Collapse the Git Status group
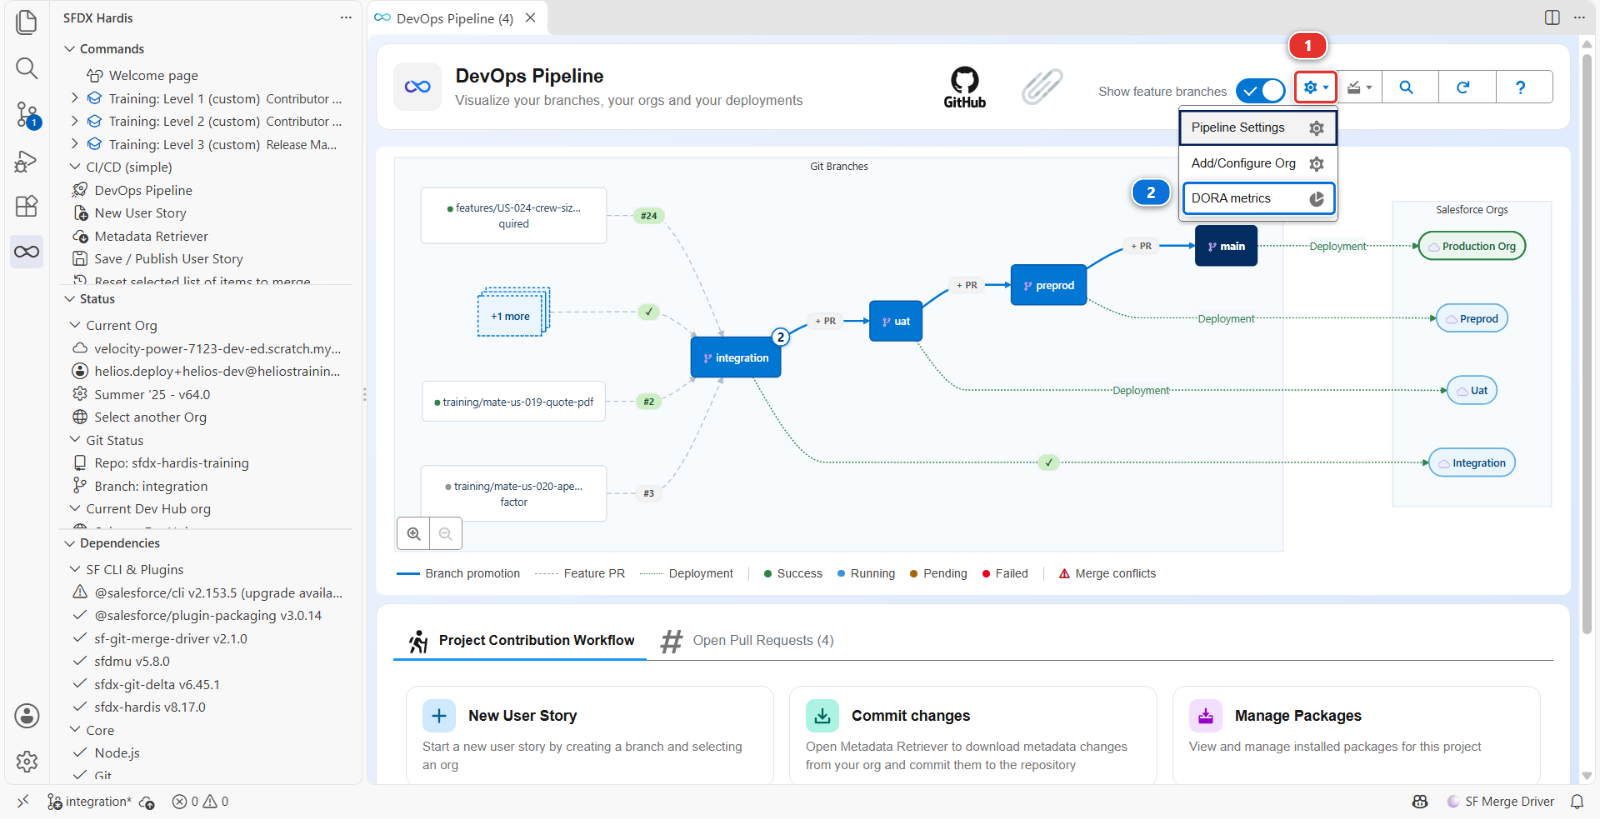Image resolution: width=1600 pixels, height=819 pixels. click(75, 440)
